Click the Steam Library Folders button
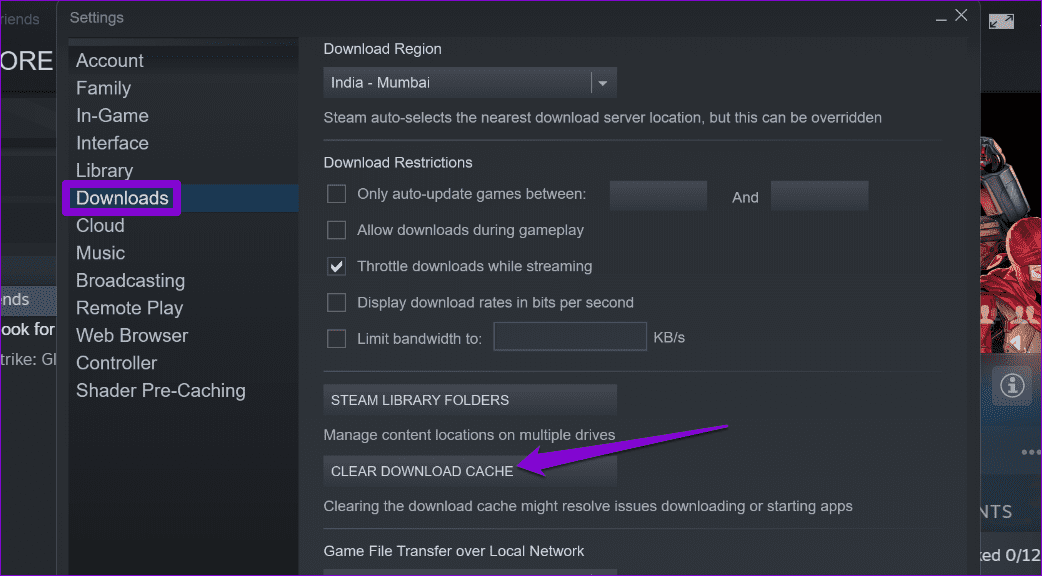Screen dimensions: 1042x576 470,400
